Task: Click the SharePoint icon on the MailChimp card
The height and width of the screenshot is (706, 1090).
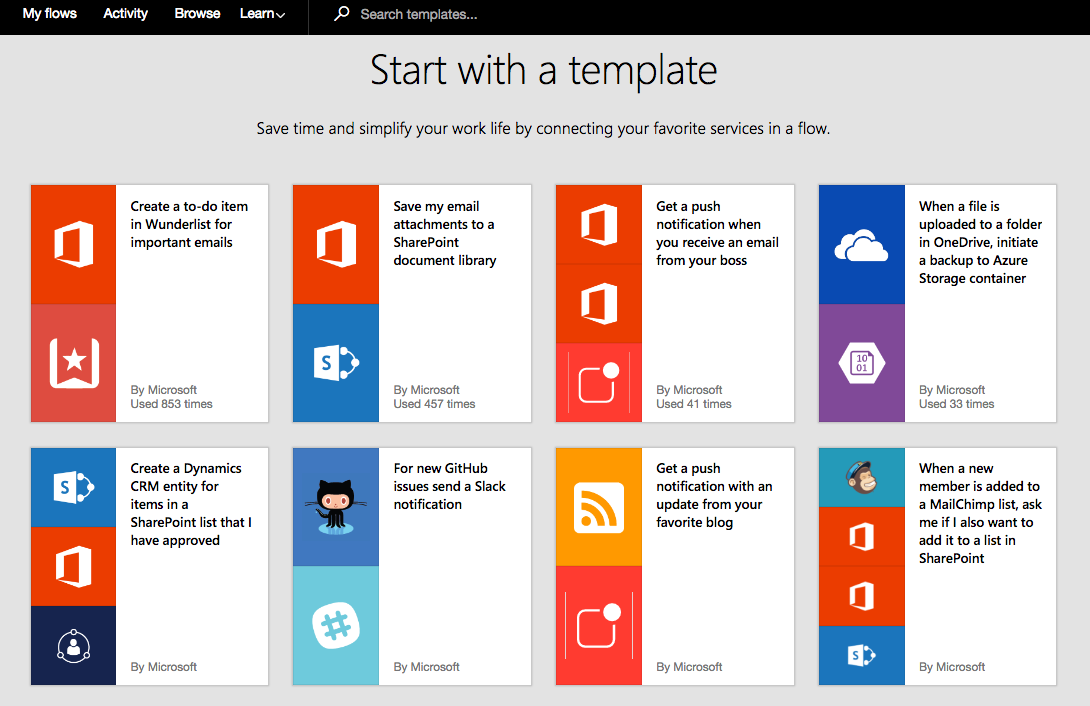Action: [862, 655]
